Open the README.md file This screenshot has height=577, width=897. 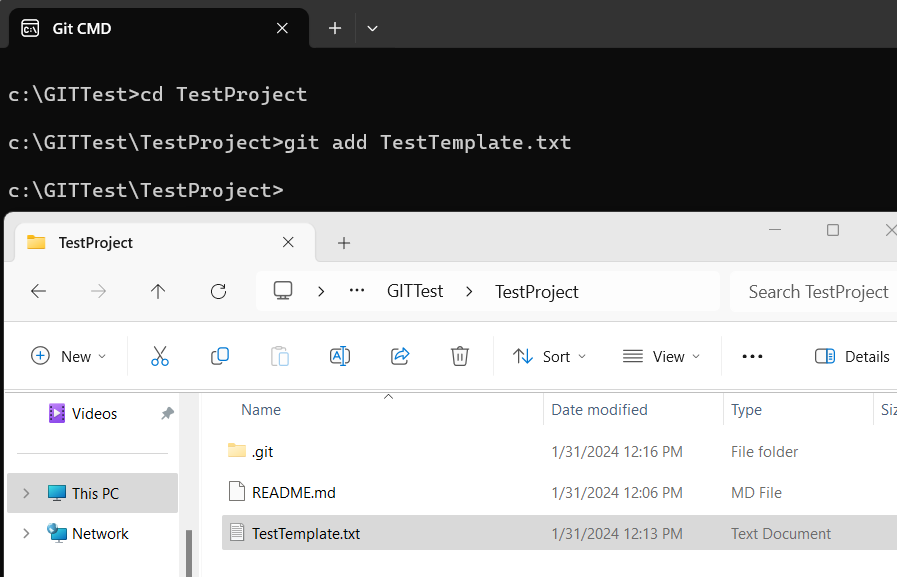point(294,492)
